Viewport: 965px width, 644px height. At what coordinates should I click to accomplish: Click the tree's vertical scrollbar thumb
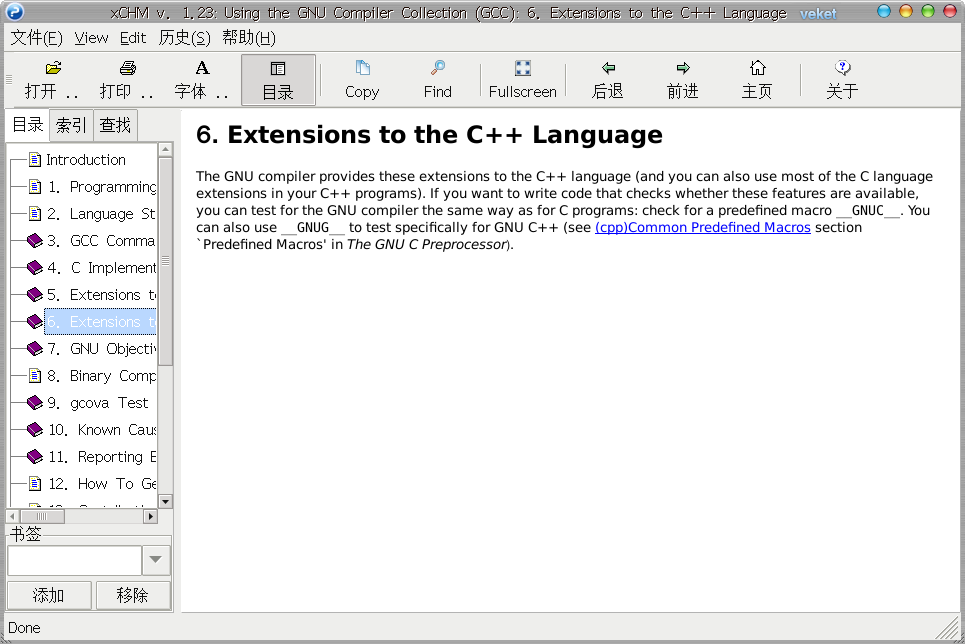[x=165, y=262]
